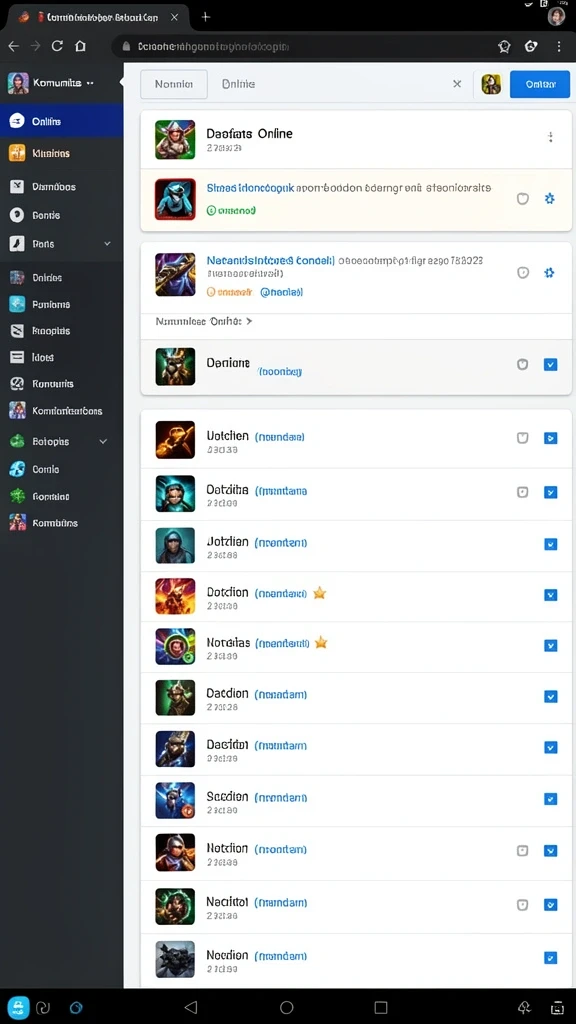Tap the Android home circle button
Image resolution: width=576 pixels, height=1024 pixels.
tap(287, 1007)
